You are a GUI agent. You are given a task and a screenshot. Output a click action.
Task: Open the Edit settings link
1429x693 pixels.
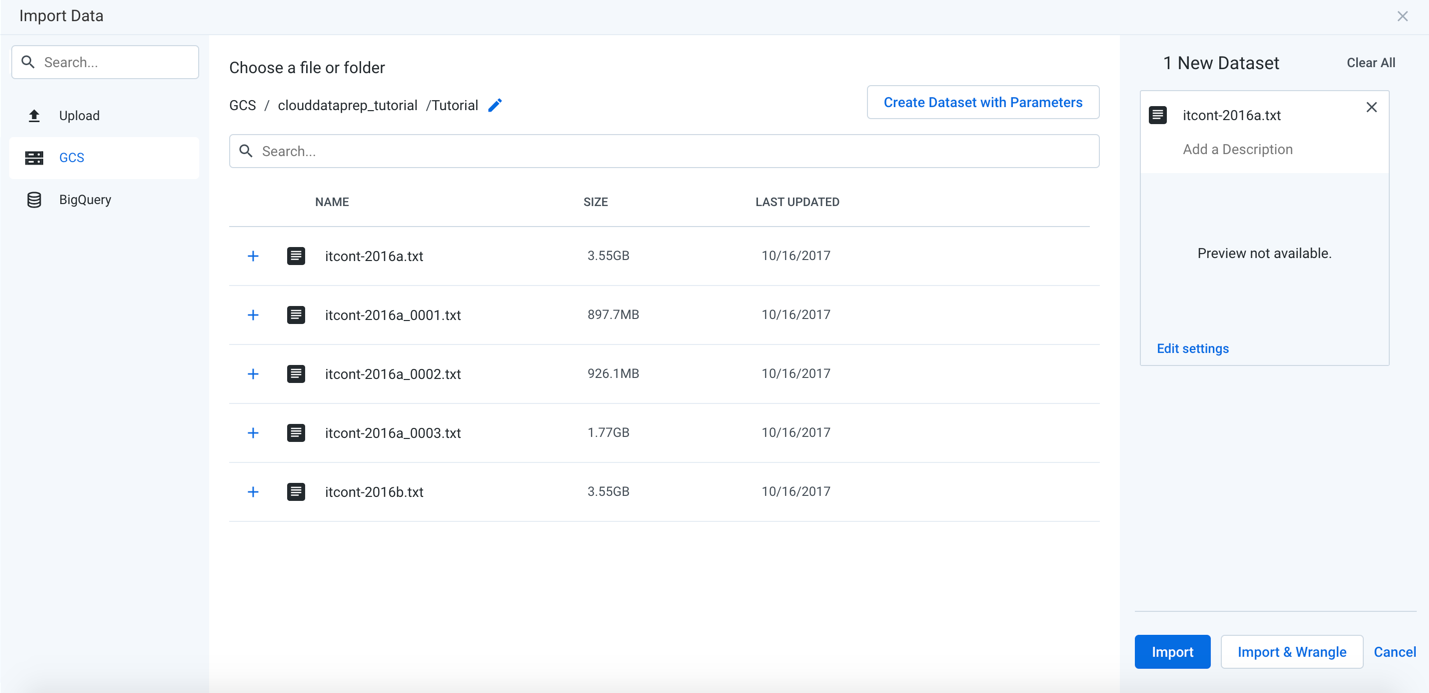1192,348
